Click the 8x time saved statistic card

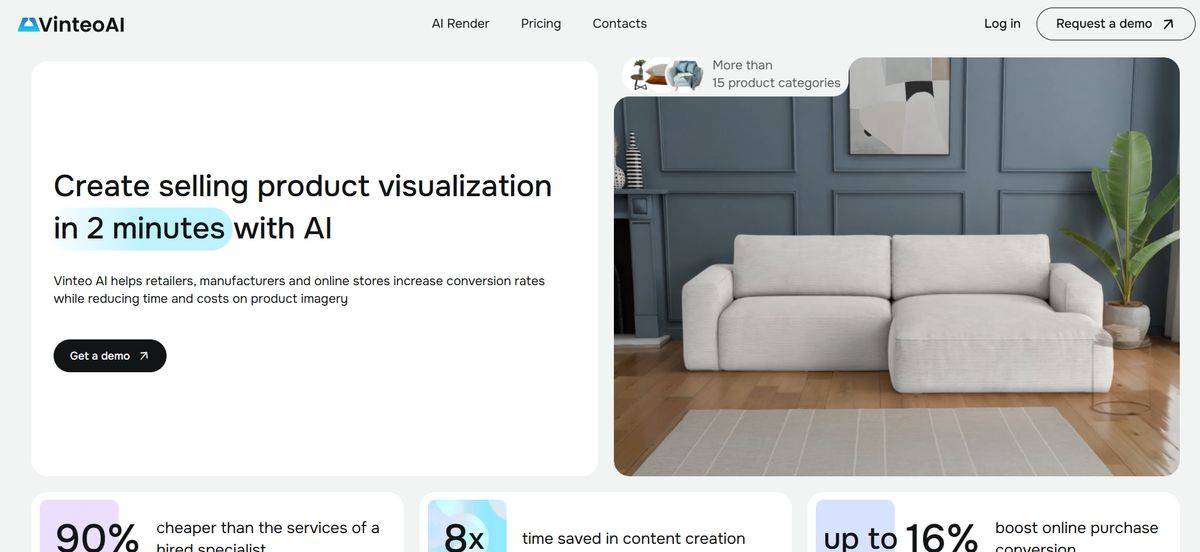[605, 522]
